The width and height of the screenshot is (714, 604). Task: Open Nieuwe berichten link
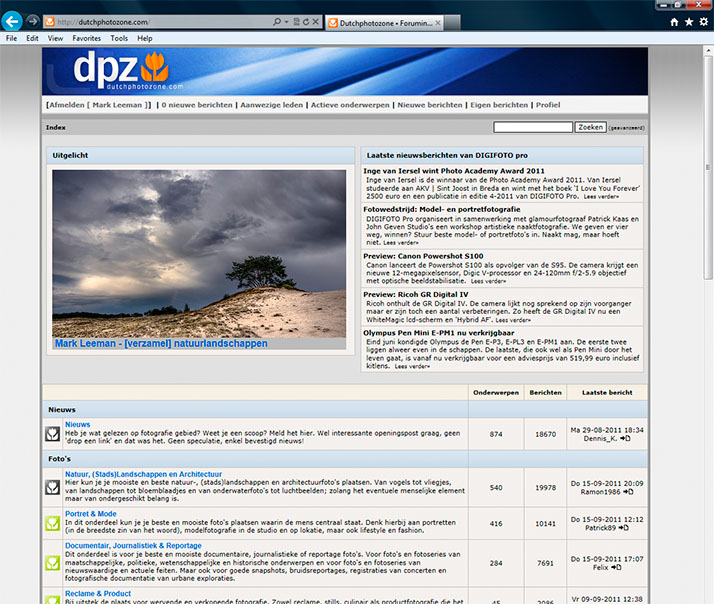(430, 105)
